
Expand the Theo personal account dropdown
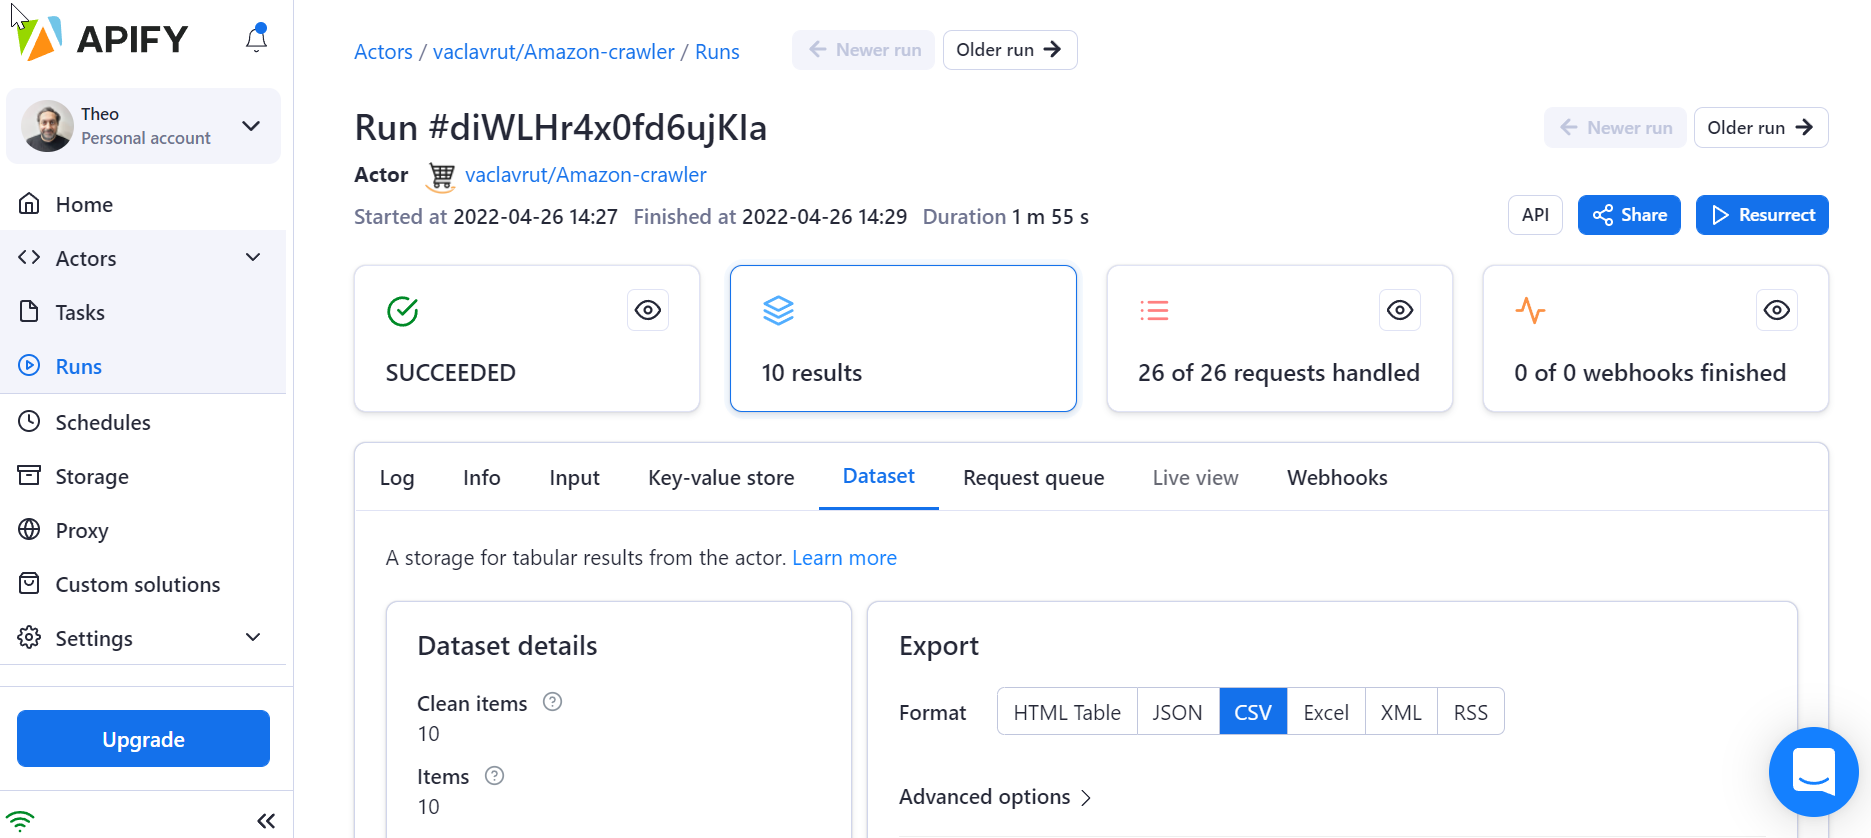coord(251,126)
